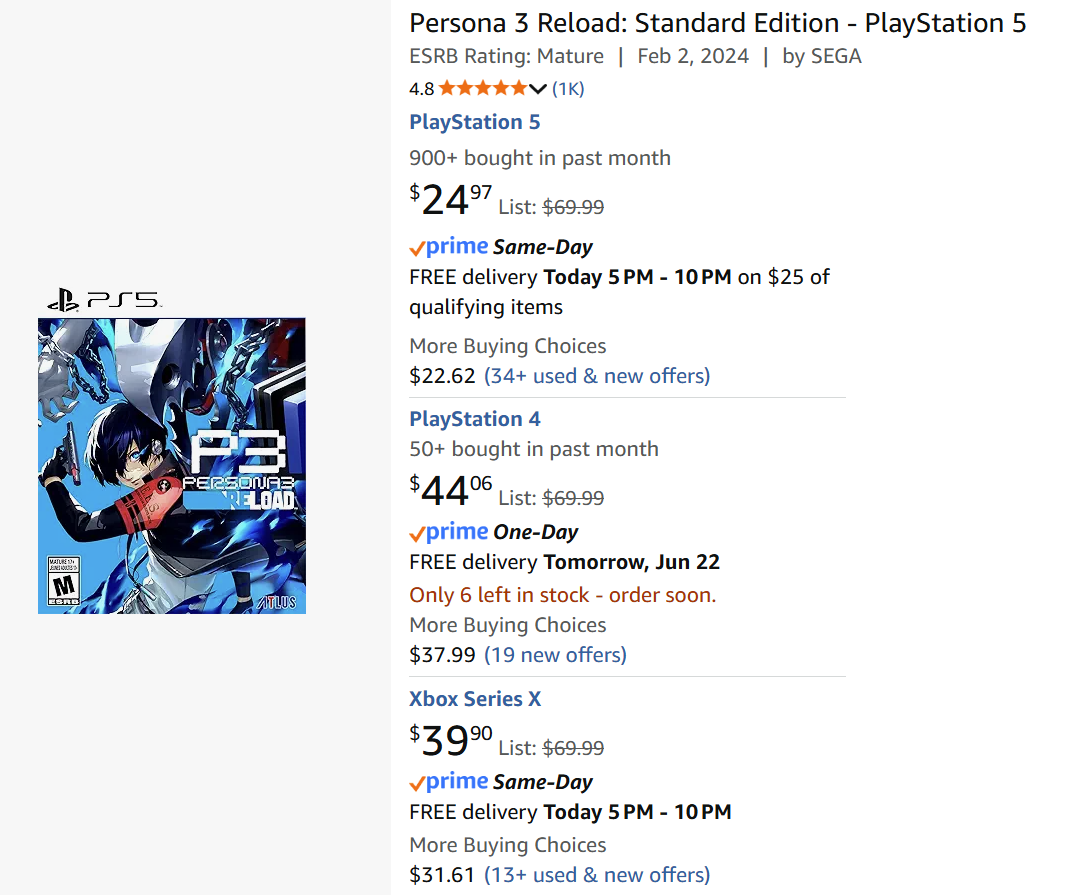Click the orange star rating icons
This screenshot has width=1090, height=895.
(483, 88)
